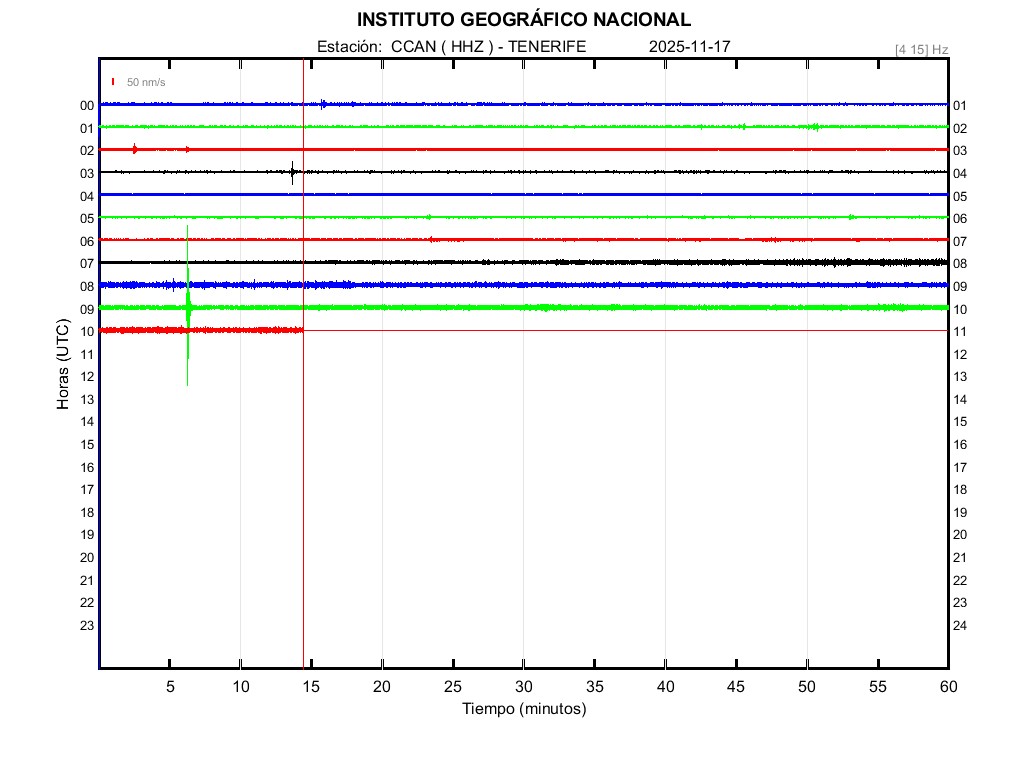This screenshot has width=1024, height=768.
Task: Click the 24 hour label on the right axis
Action: pos(959,626)
